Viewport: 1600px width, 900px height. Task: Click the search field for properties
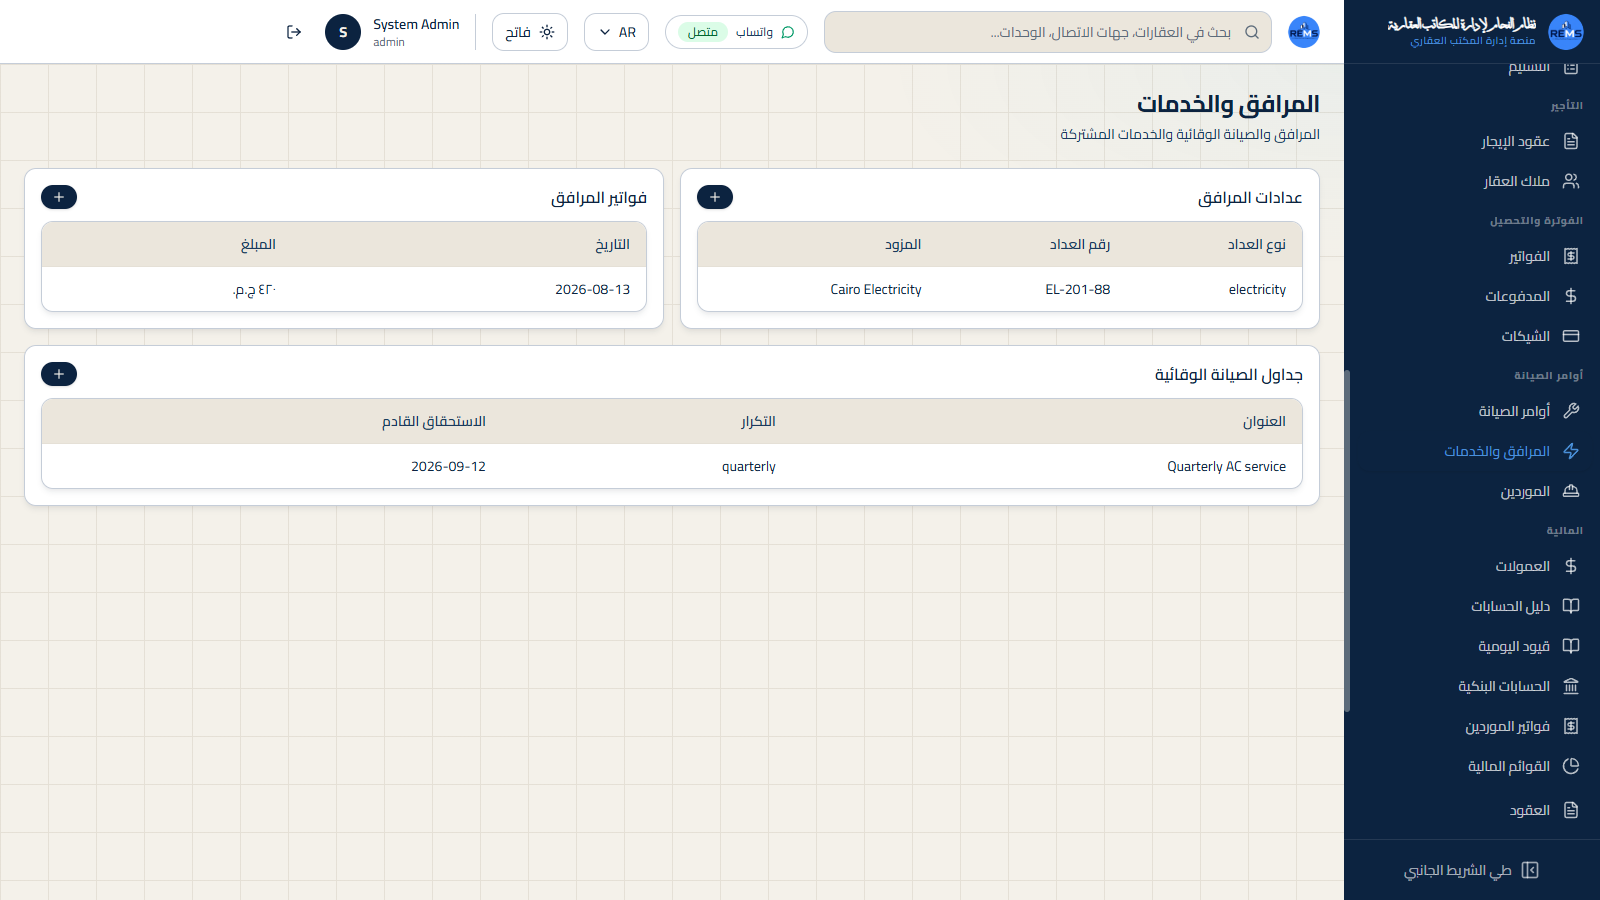click(x=1048, y=32)
